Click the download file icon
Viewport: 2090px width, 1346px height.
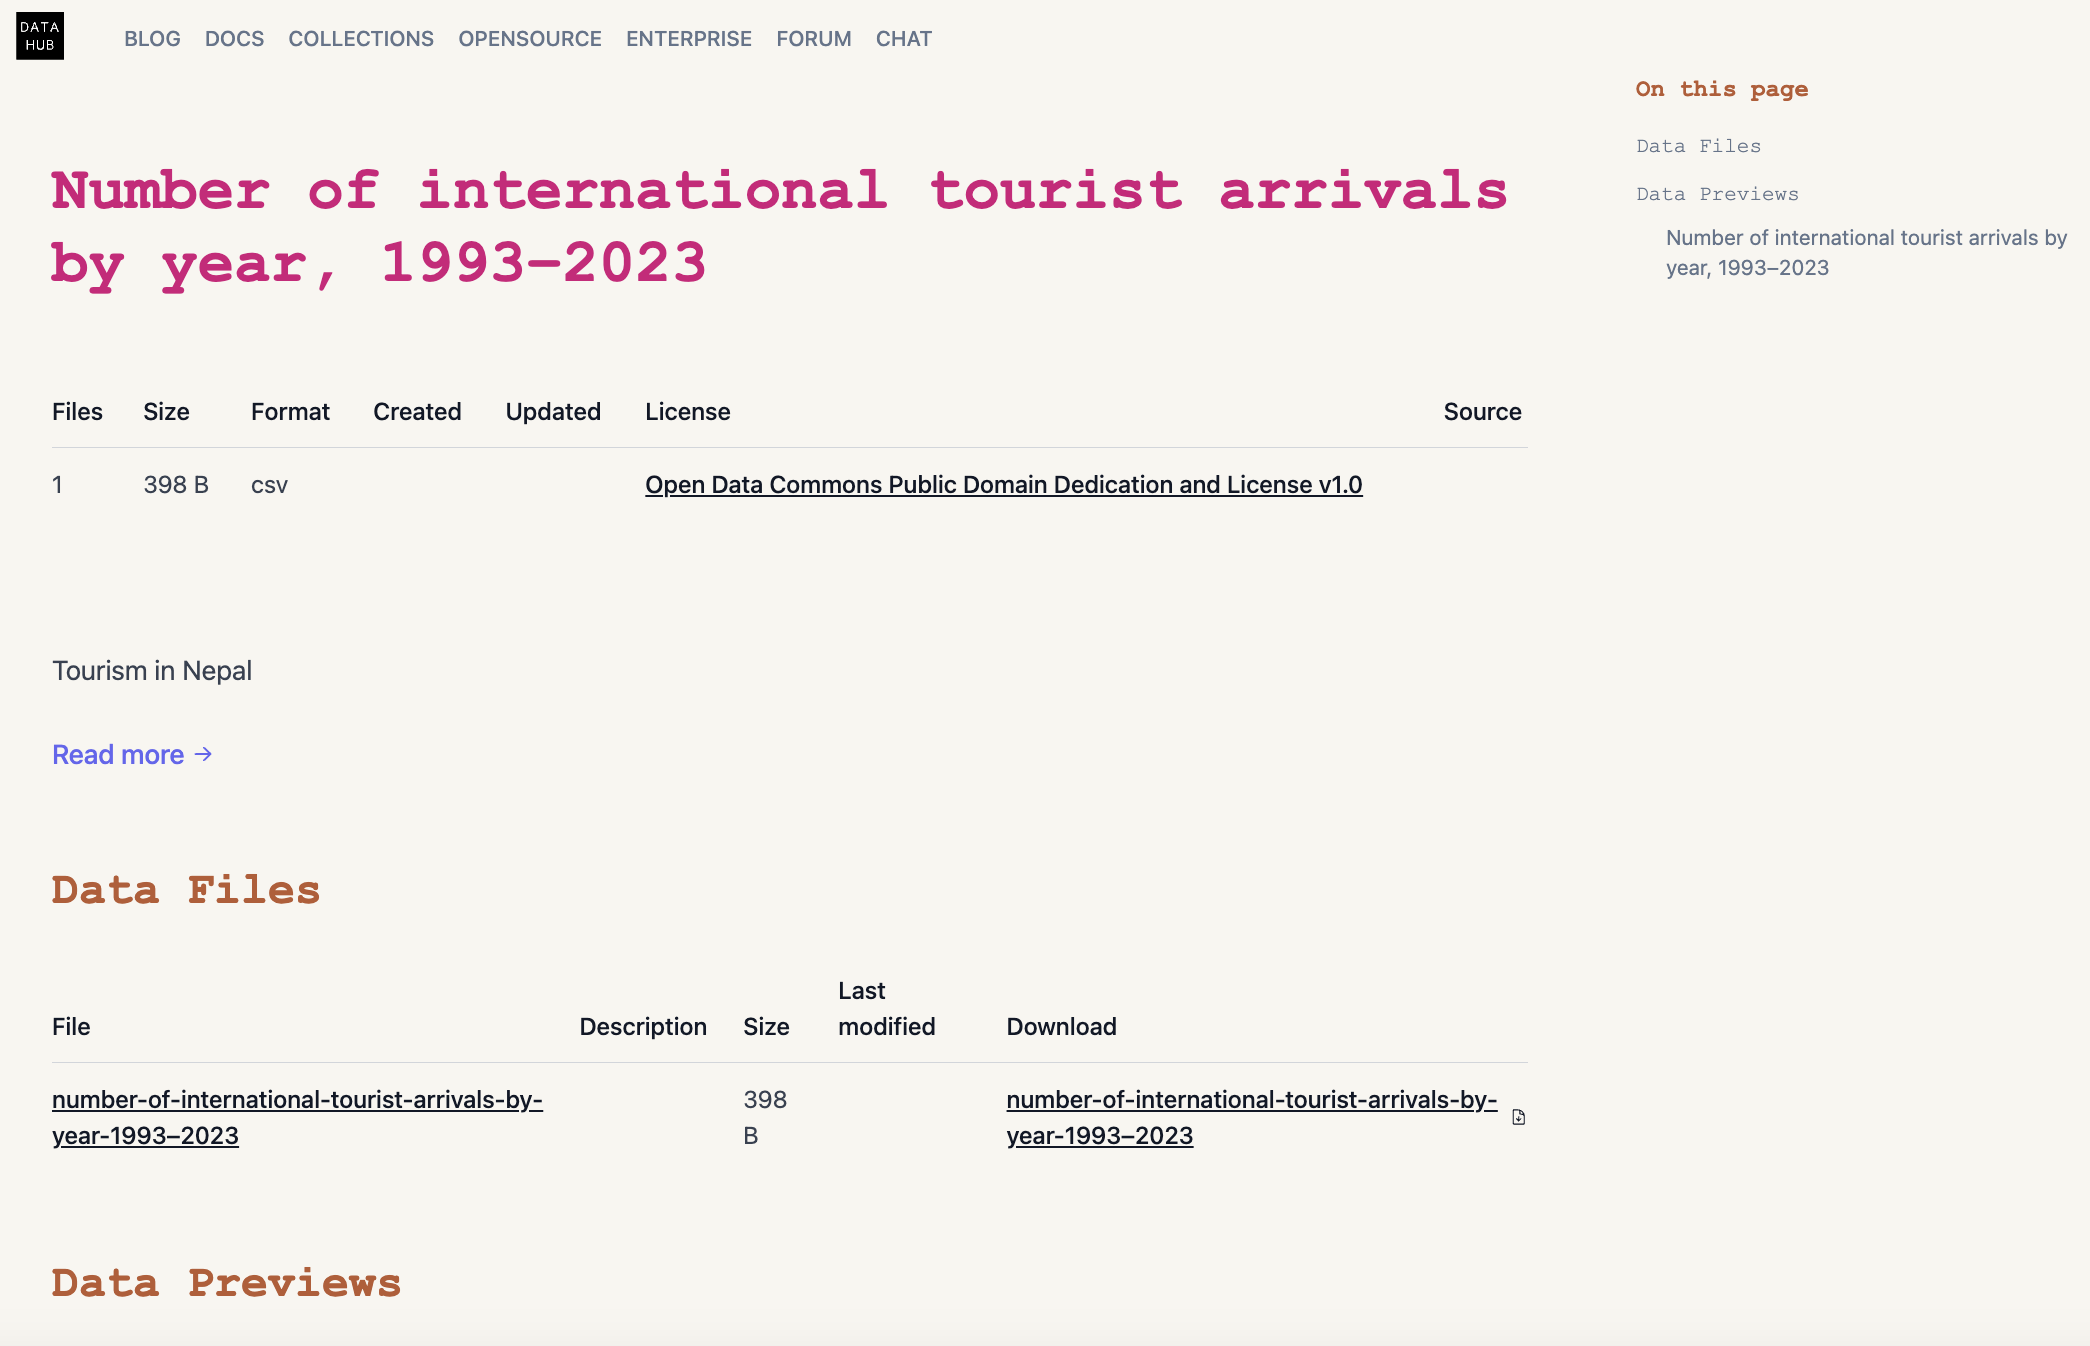pos(1518,1117)
